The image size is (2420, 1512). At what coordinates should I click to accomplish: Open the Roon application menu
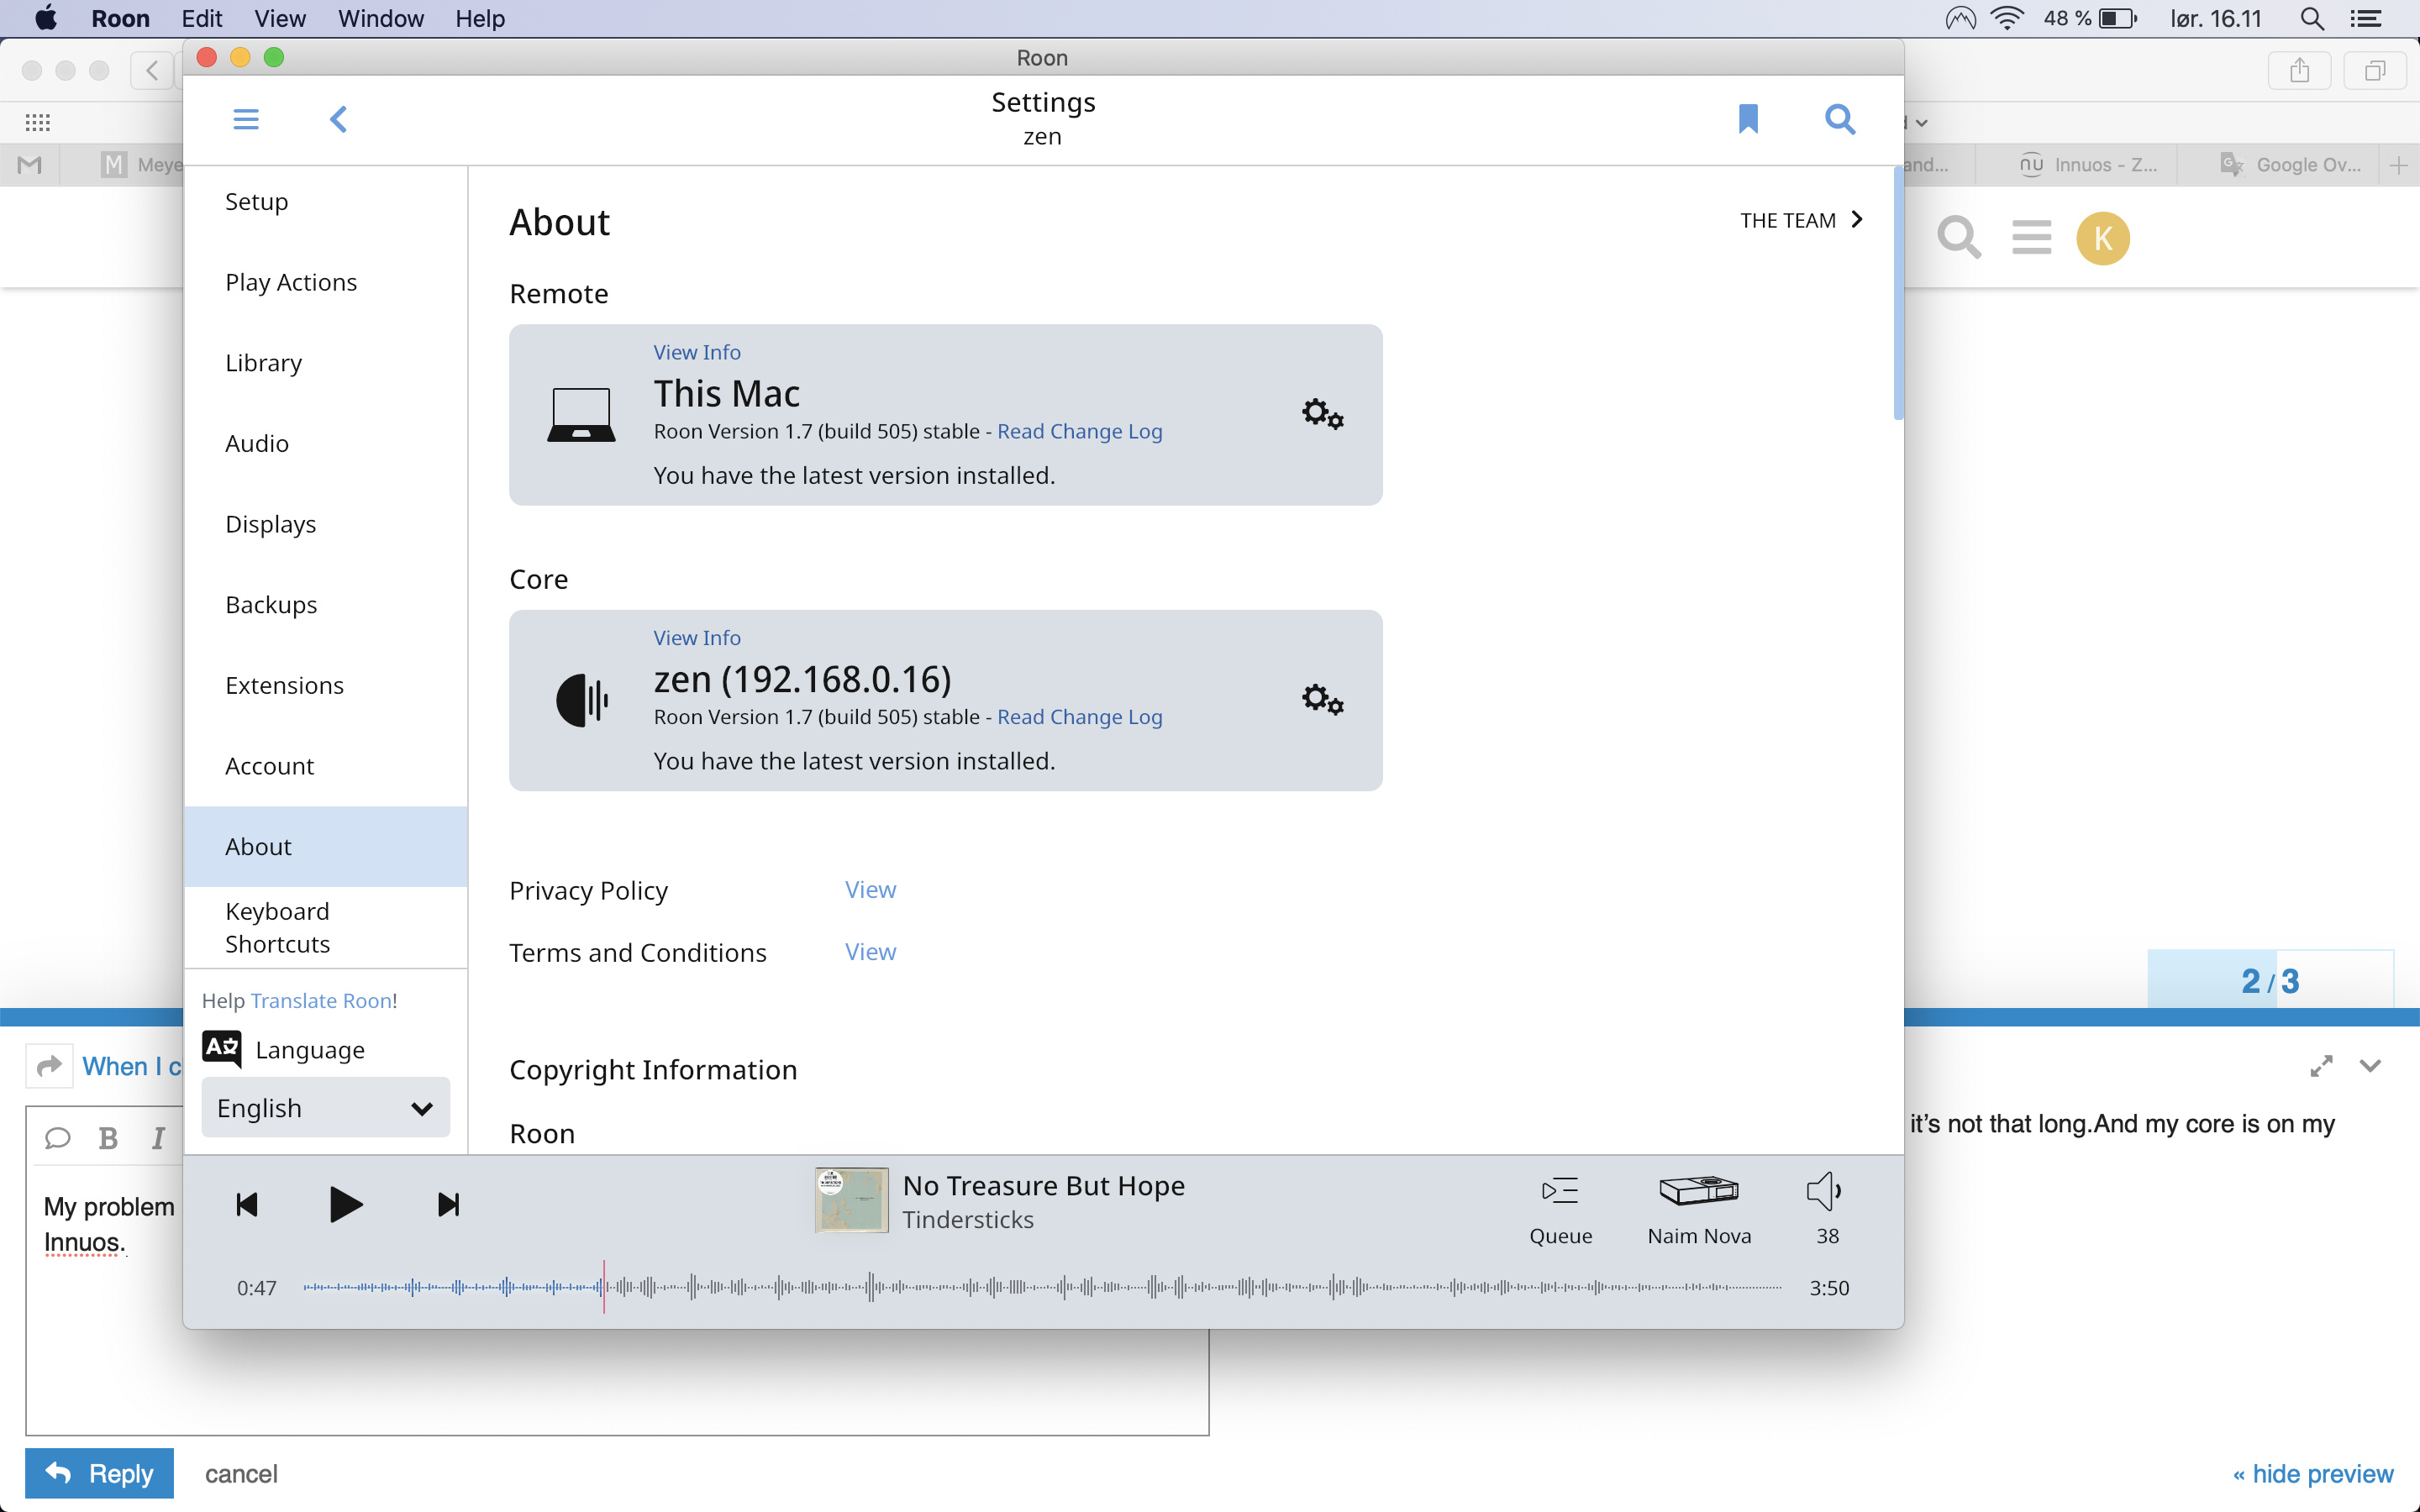click(x=120, y=19)
